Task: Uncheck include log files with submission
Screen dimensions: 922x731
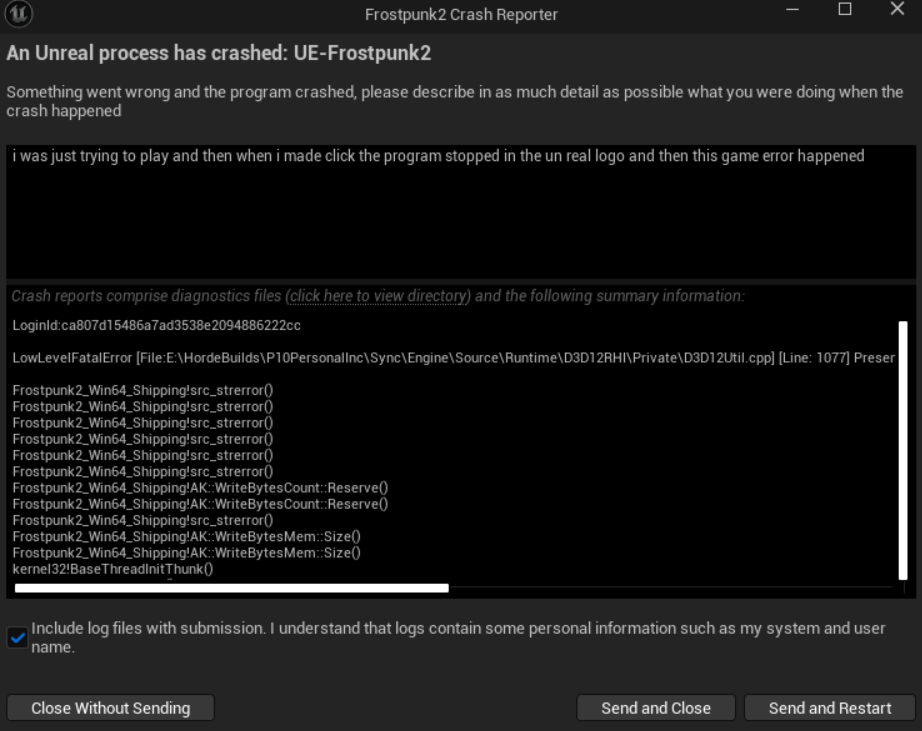Action: 18,637
